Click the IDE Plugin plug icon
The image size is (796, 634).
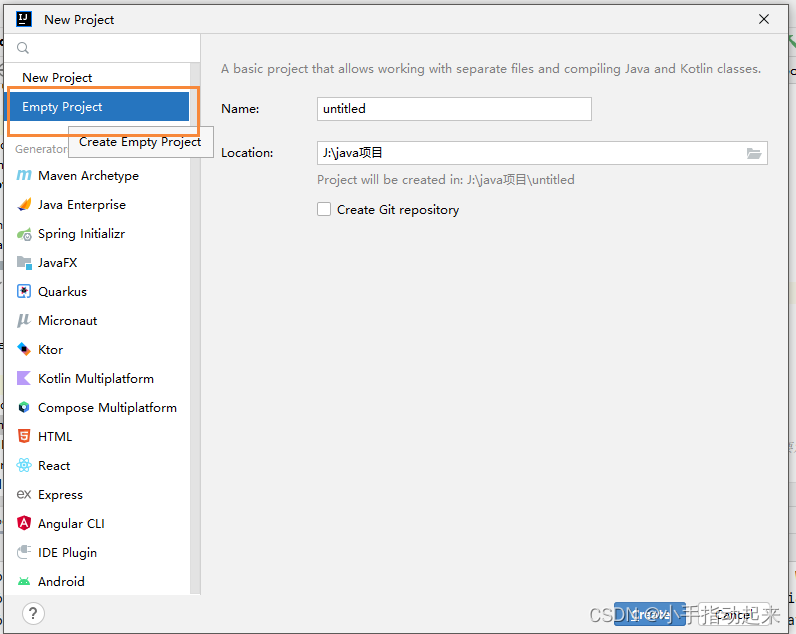(x=24, y=552)
